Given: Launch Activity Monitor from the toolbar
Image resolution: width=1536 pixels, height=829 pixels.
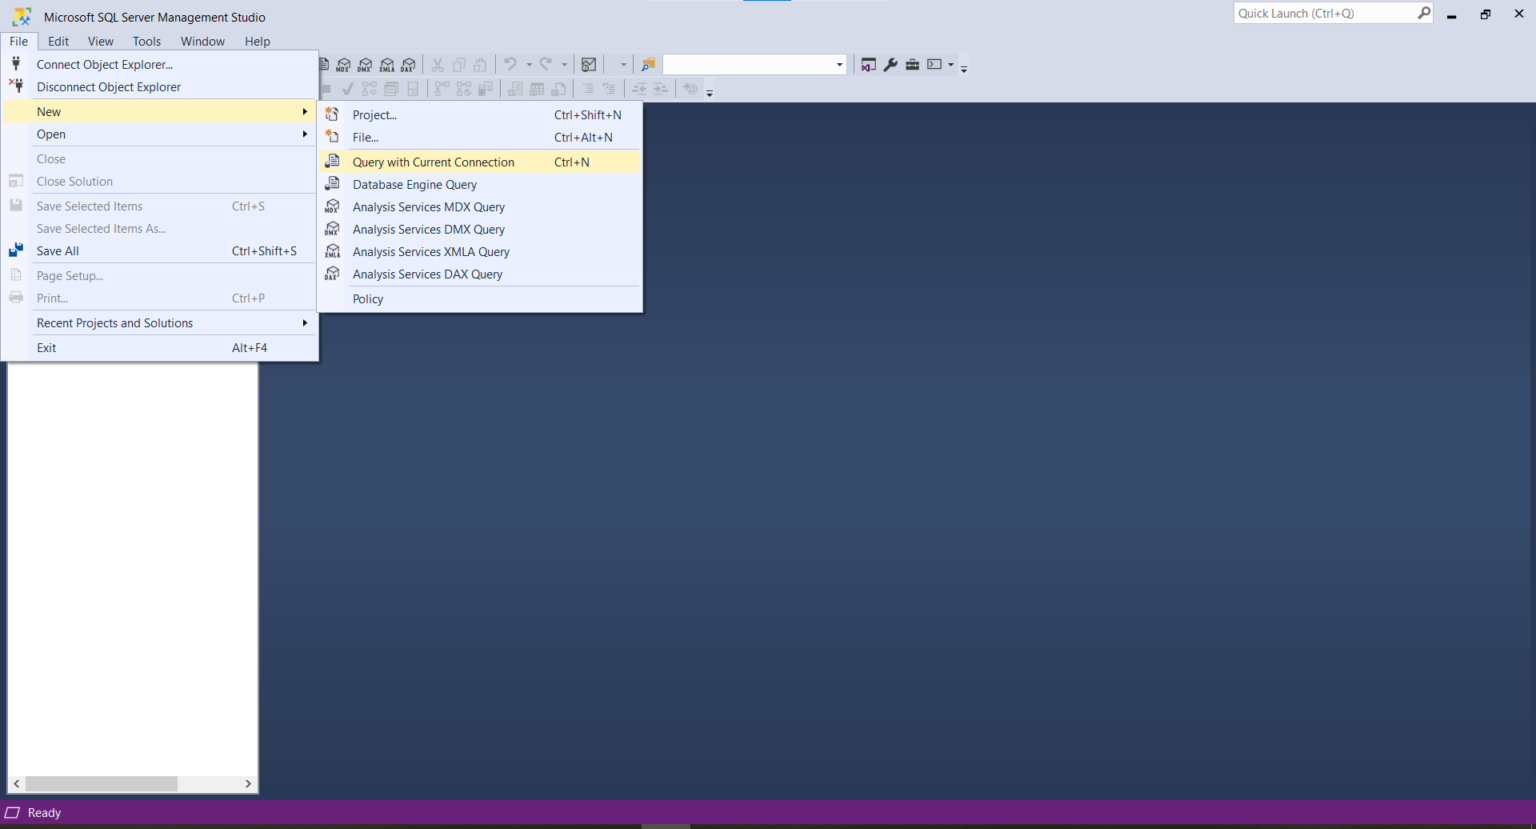Looking at the screenshot, I should [x=589, y=64].
